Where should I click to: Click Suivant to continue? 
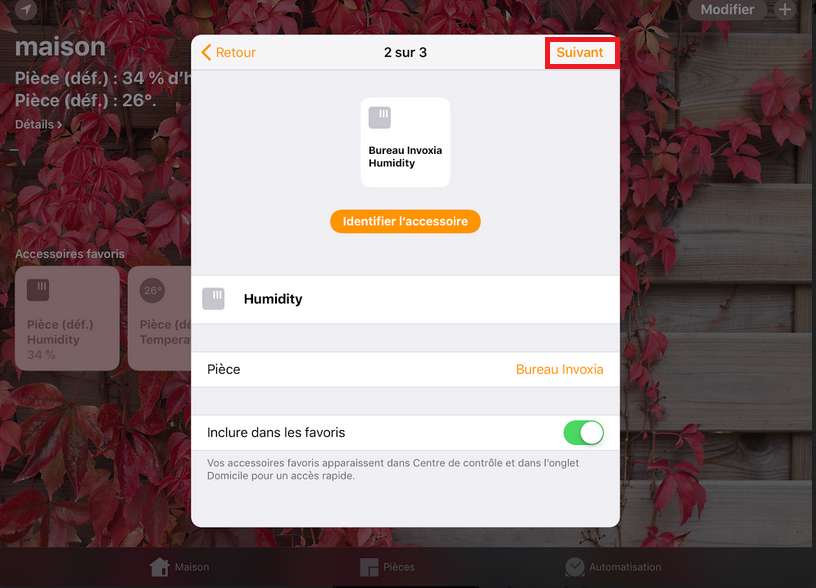point(580,53)
